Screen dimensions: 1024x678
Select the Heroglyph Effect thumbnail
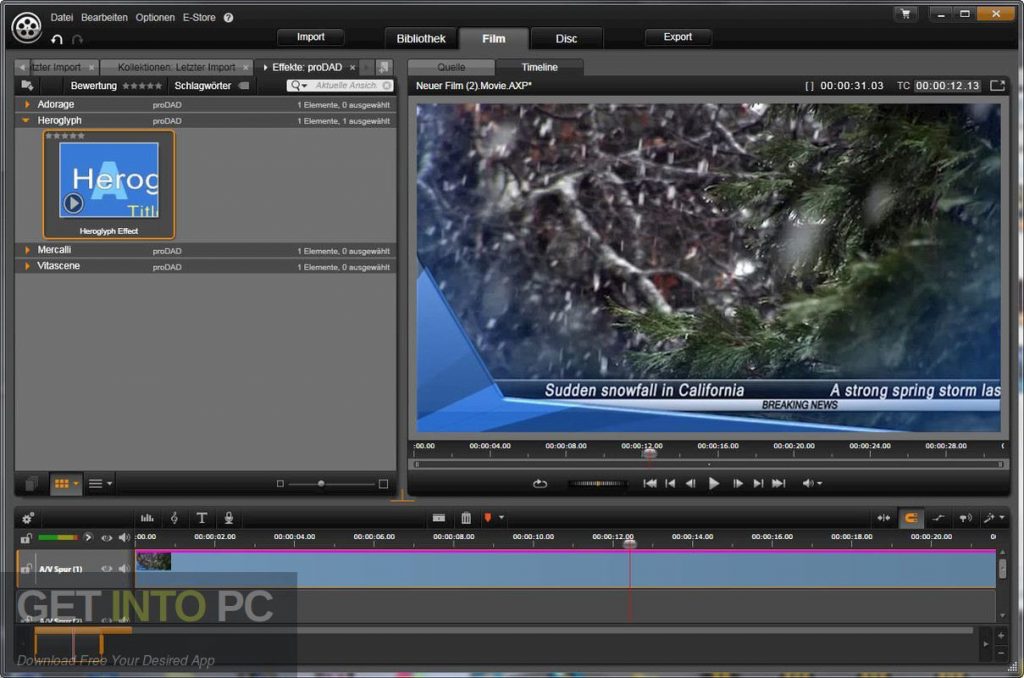pyautogui.click(x=109, y=184)
